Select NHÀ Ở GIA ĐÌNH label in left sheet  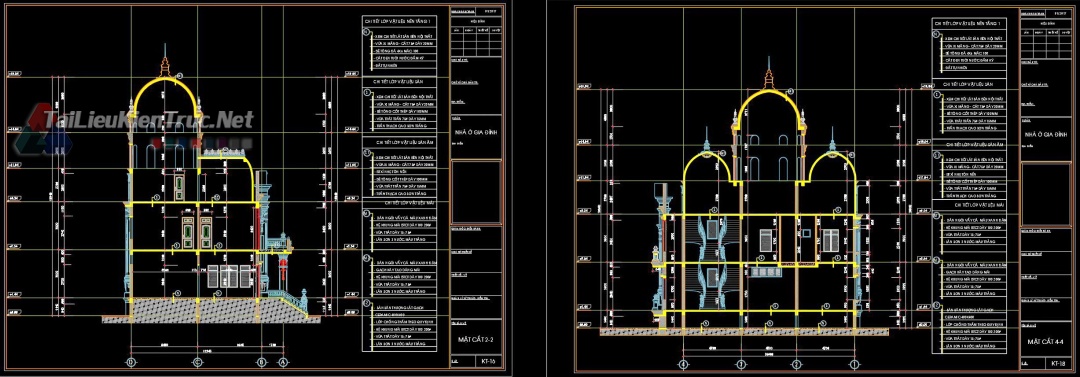point(476,130)
